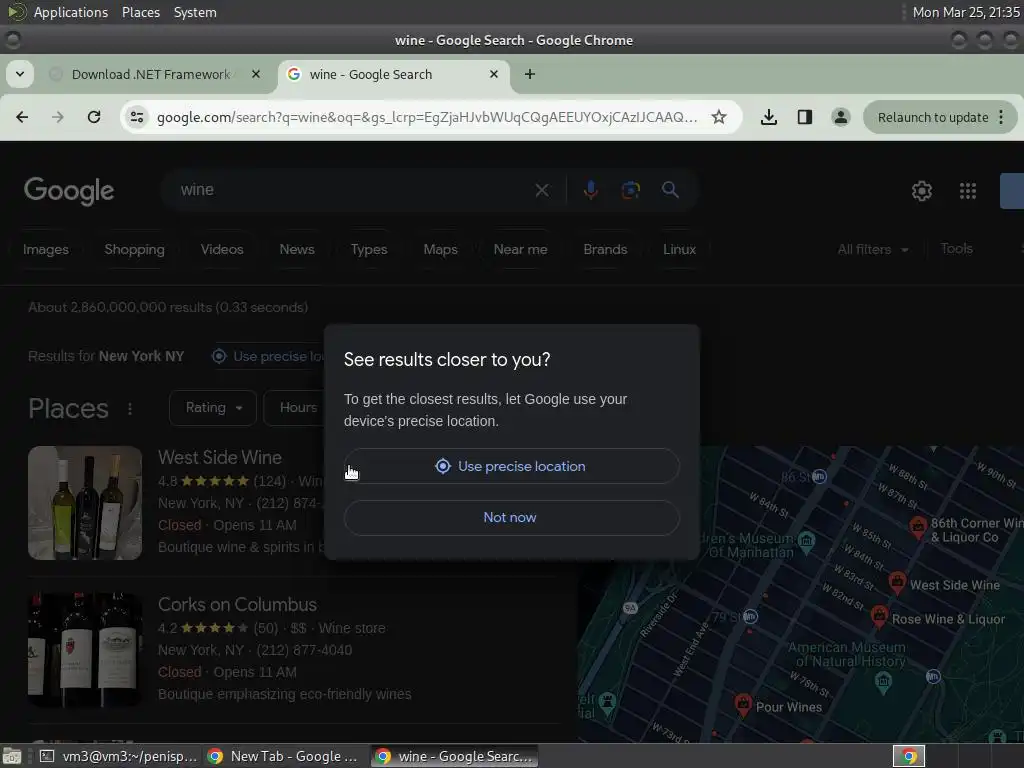Go forward using the browser forward arrow

click(58, 117)
